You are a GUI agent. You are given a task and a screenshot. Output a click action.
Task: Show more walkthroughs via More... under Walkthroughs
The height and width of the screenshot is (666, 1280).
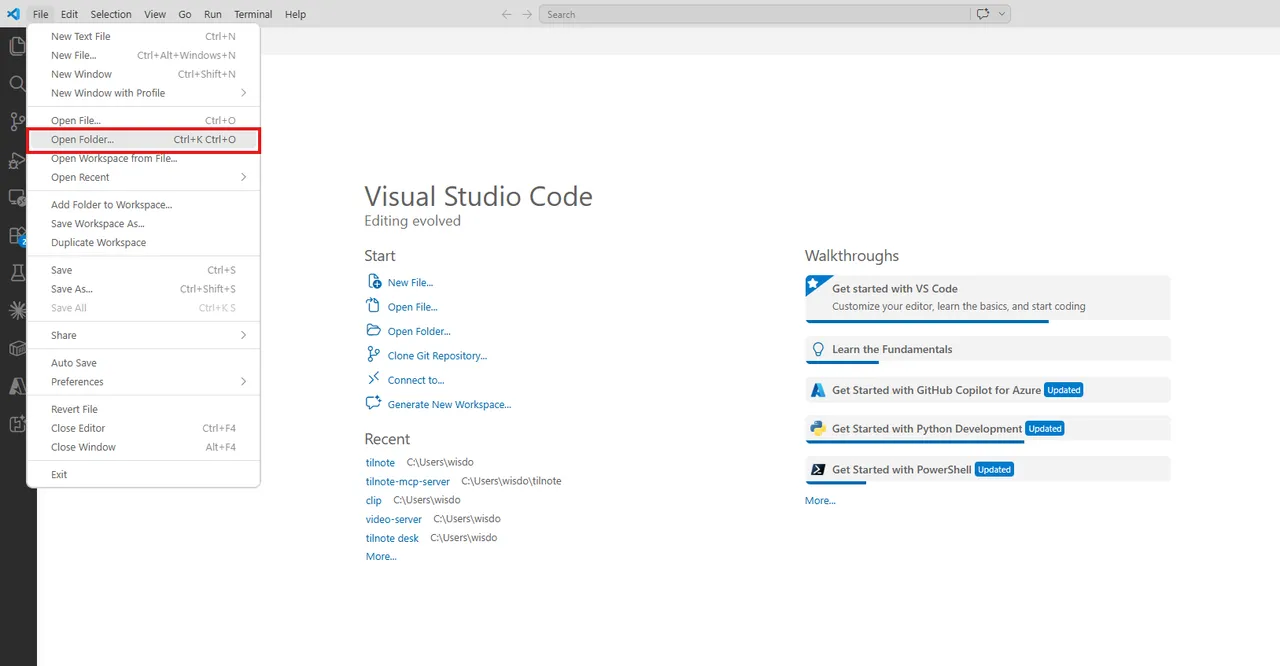coord(820,500)
